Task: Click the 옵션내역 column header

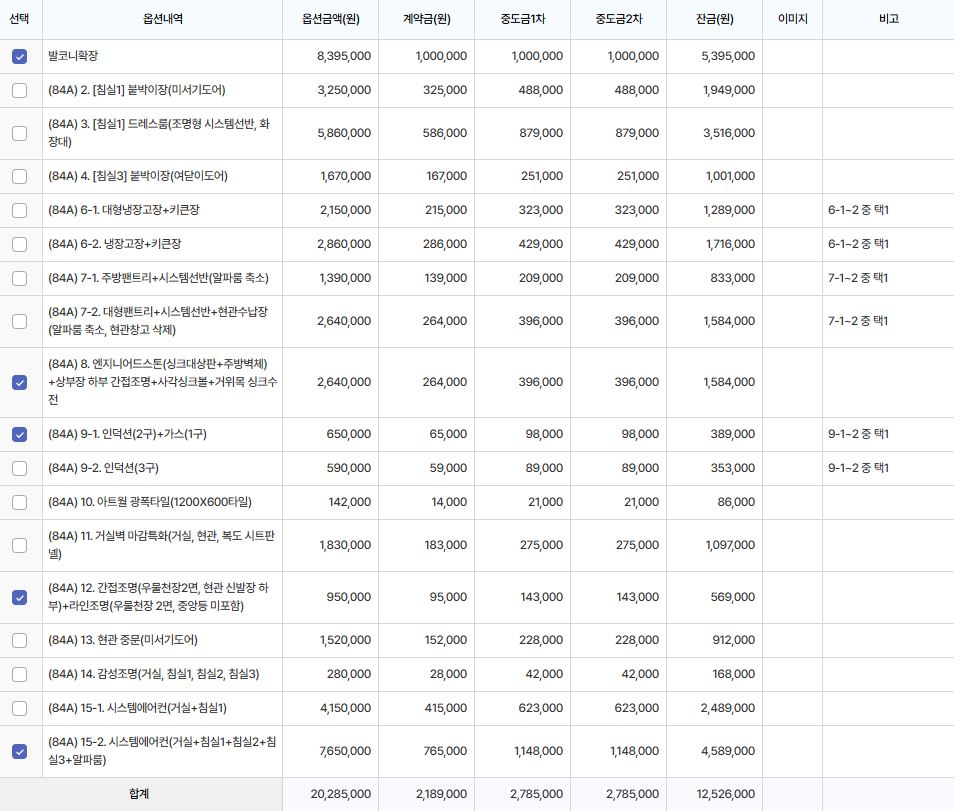Action: [163, 19]
